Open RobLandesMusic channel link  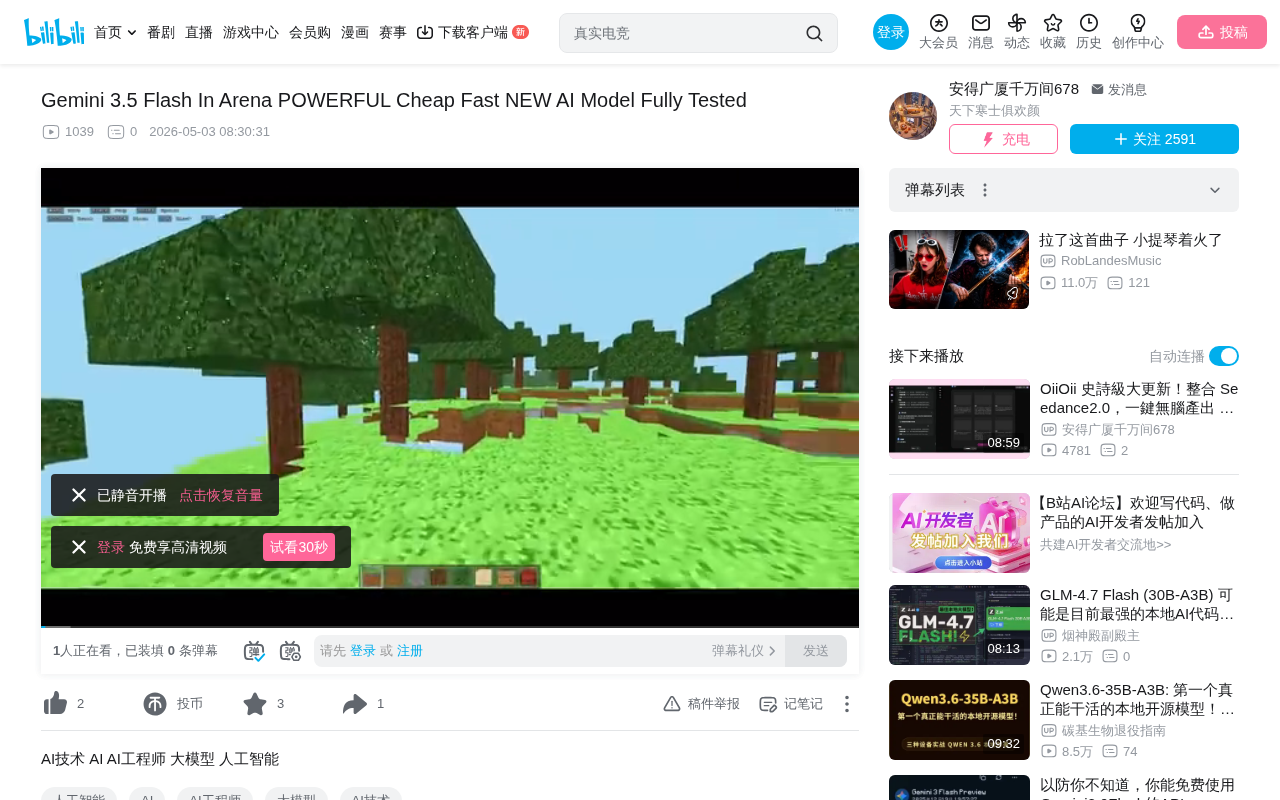click(1111, 261)
